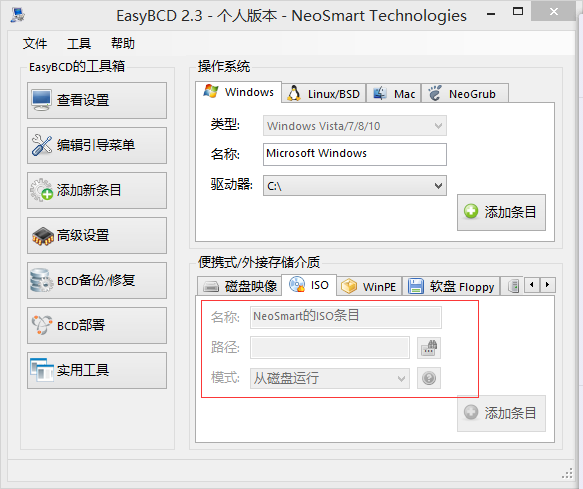Click the monitor icon on 查看设置
583x489 pixels.
click(41, 100)
